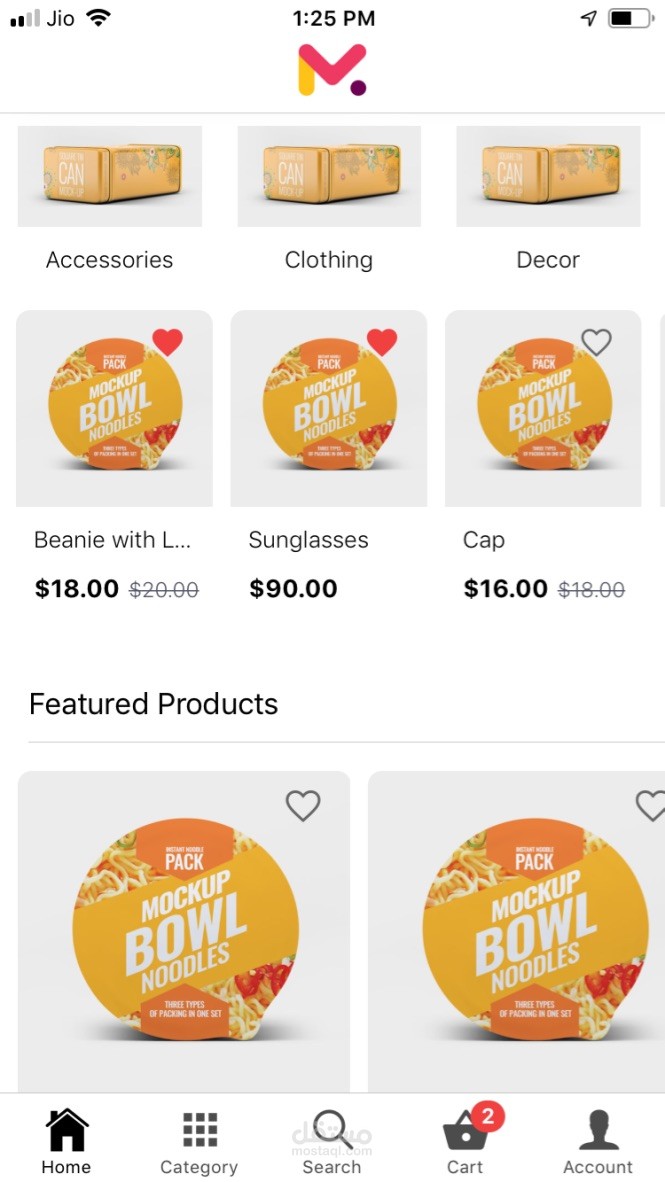Viewport: 665px width, 1182px height.
Task: Select the Clothing category label
Action: (329, 260)
